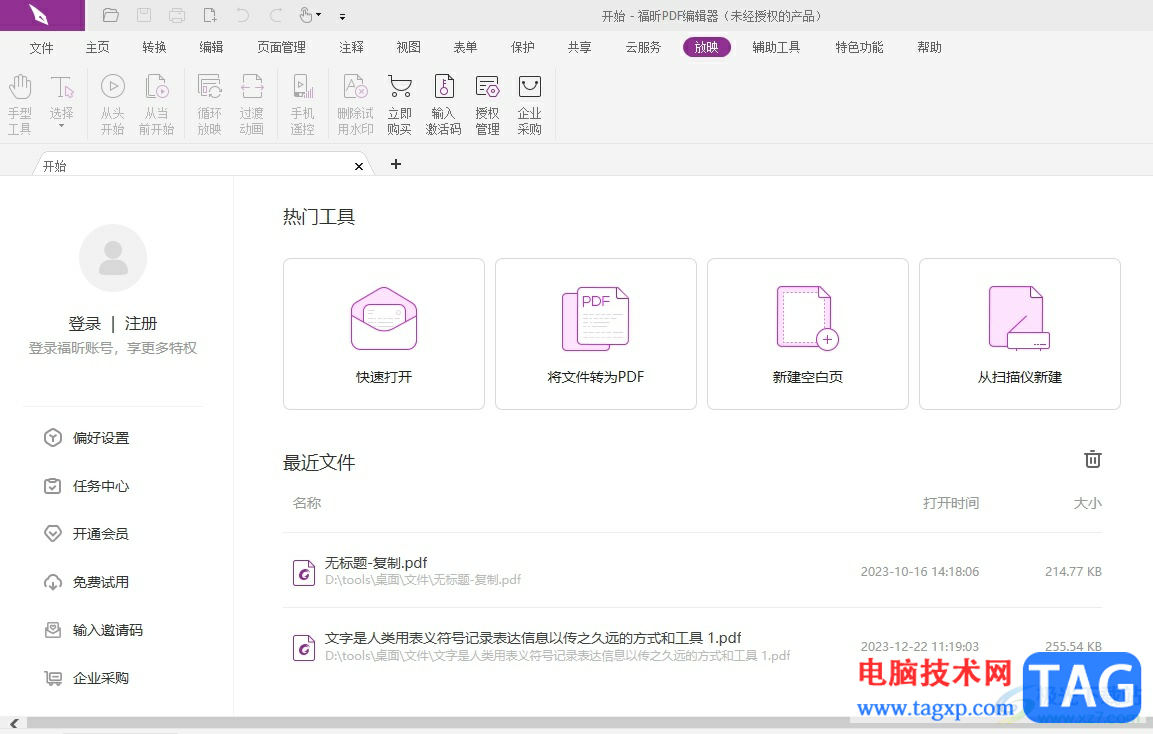
Task: Click the 立即购买 shopping cart icon
Action: pyautogui.click(x=400, y=104)
